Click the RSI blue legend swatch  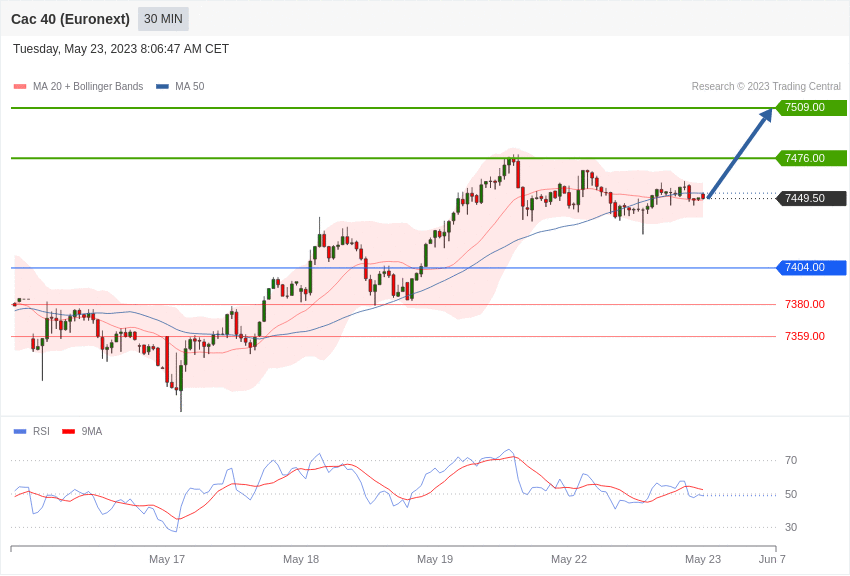(20, 431)
